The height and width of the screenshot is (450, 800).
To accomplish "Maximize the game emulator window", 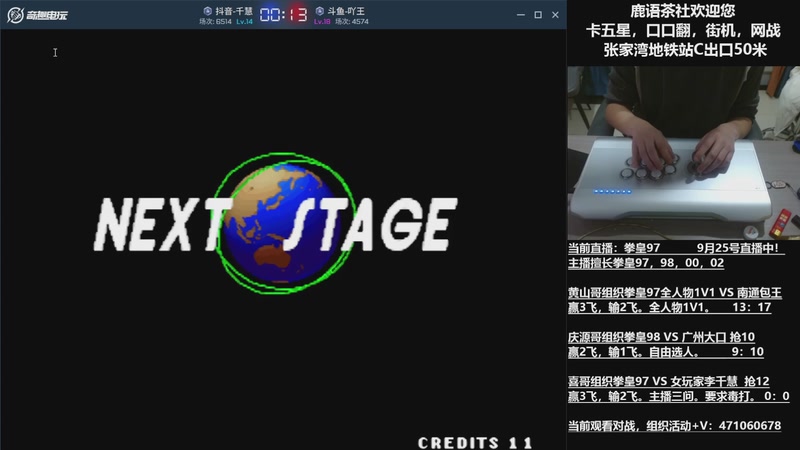I will [x=538, y=15].
